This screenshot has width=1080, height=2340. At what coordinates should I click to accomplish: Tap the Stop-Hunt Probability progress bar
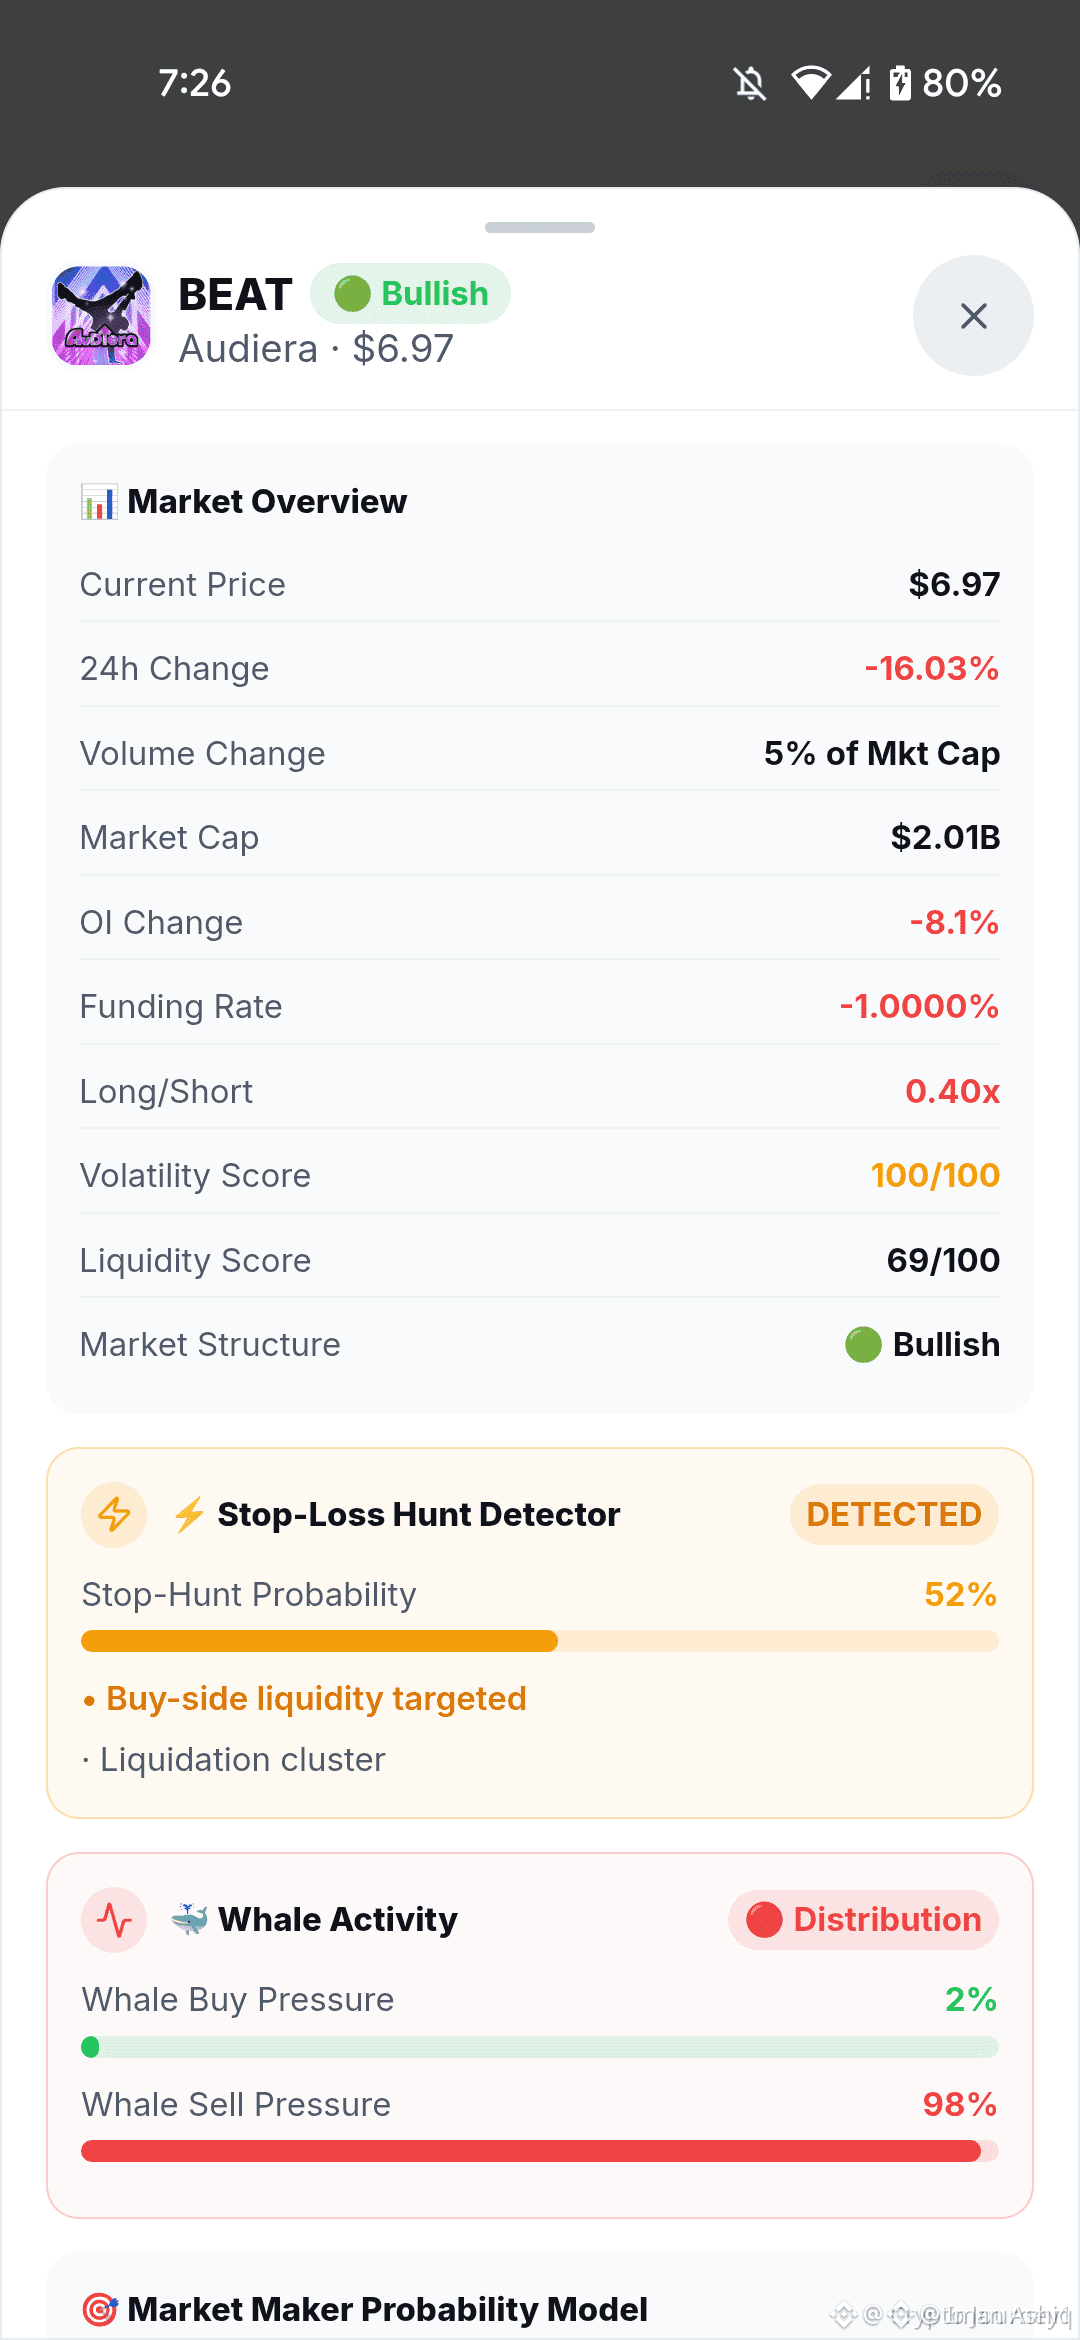[x=540, y=1641]
